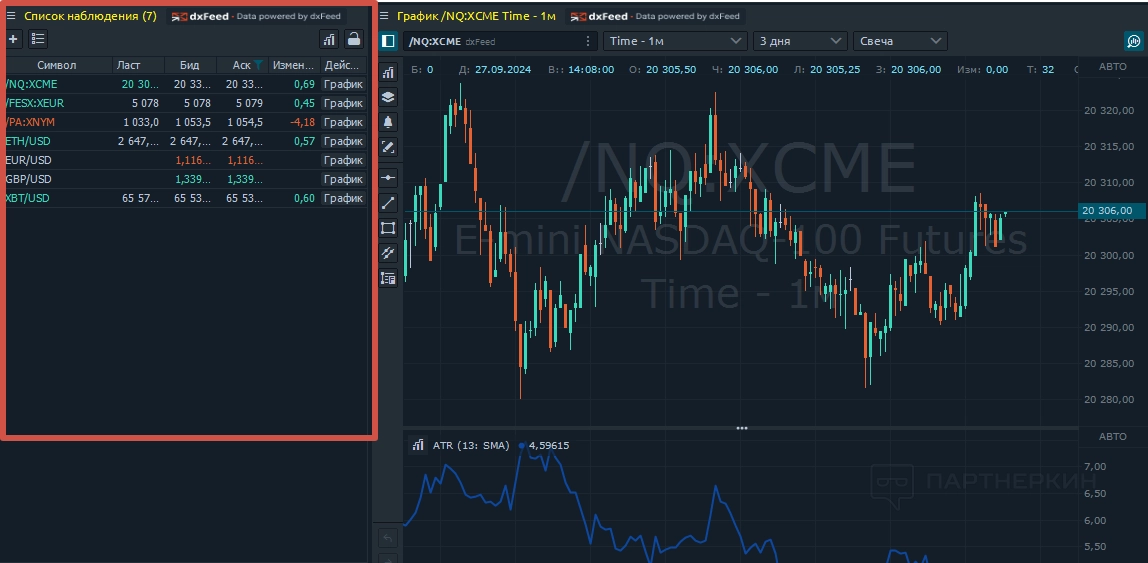Click the chart search icon top right
This screenshot has height=563, width=1148.
pos(1133,41)
